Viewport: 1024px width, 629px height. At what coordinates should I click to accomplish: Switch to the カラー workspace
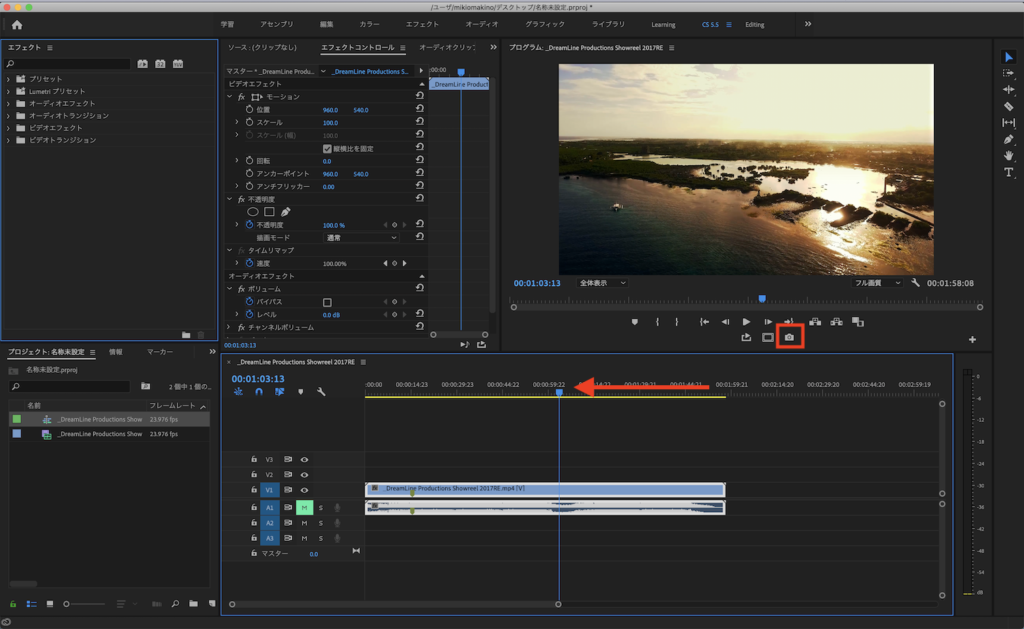(369, 24)
